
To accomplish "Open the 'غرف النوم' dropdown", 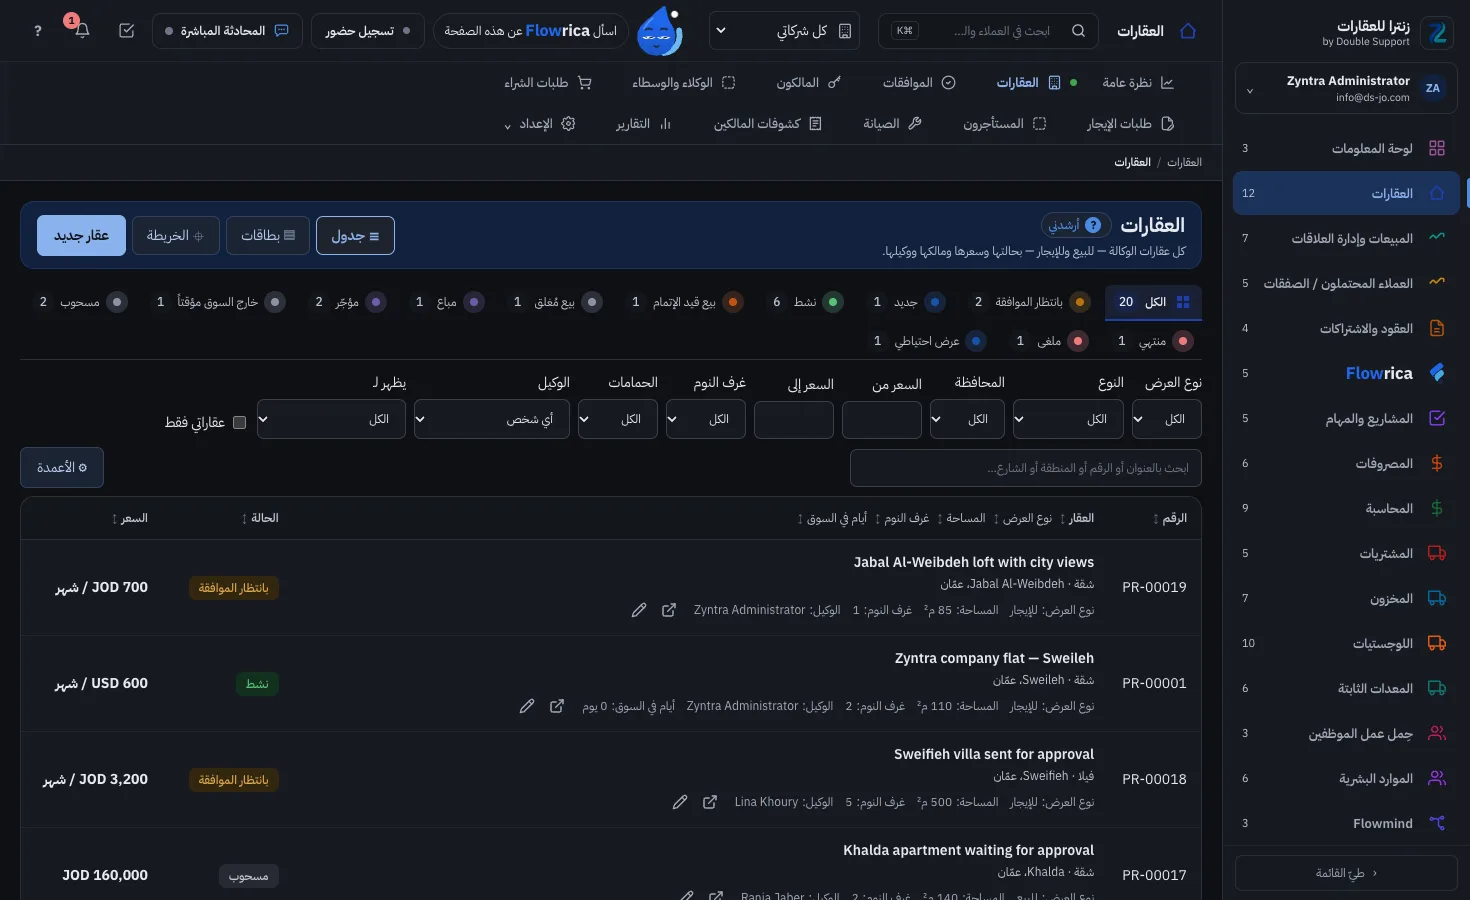I will coord(706,419).
